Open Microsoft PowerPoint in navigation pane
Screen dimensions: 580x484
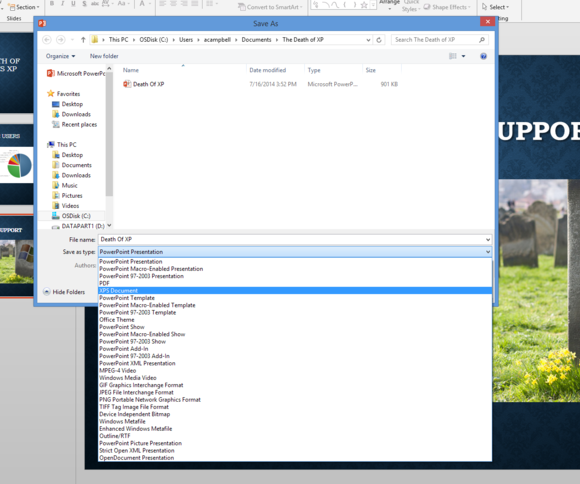pos(76,74)
